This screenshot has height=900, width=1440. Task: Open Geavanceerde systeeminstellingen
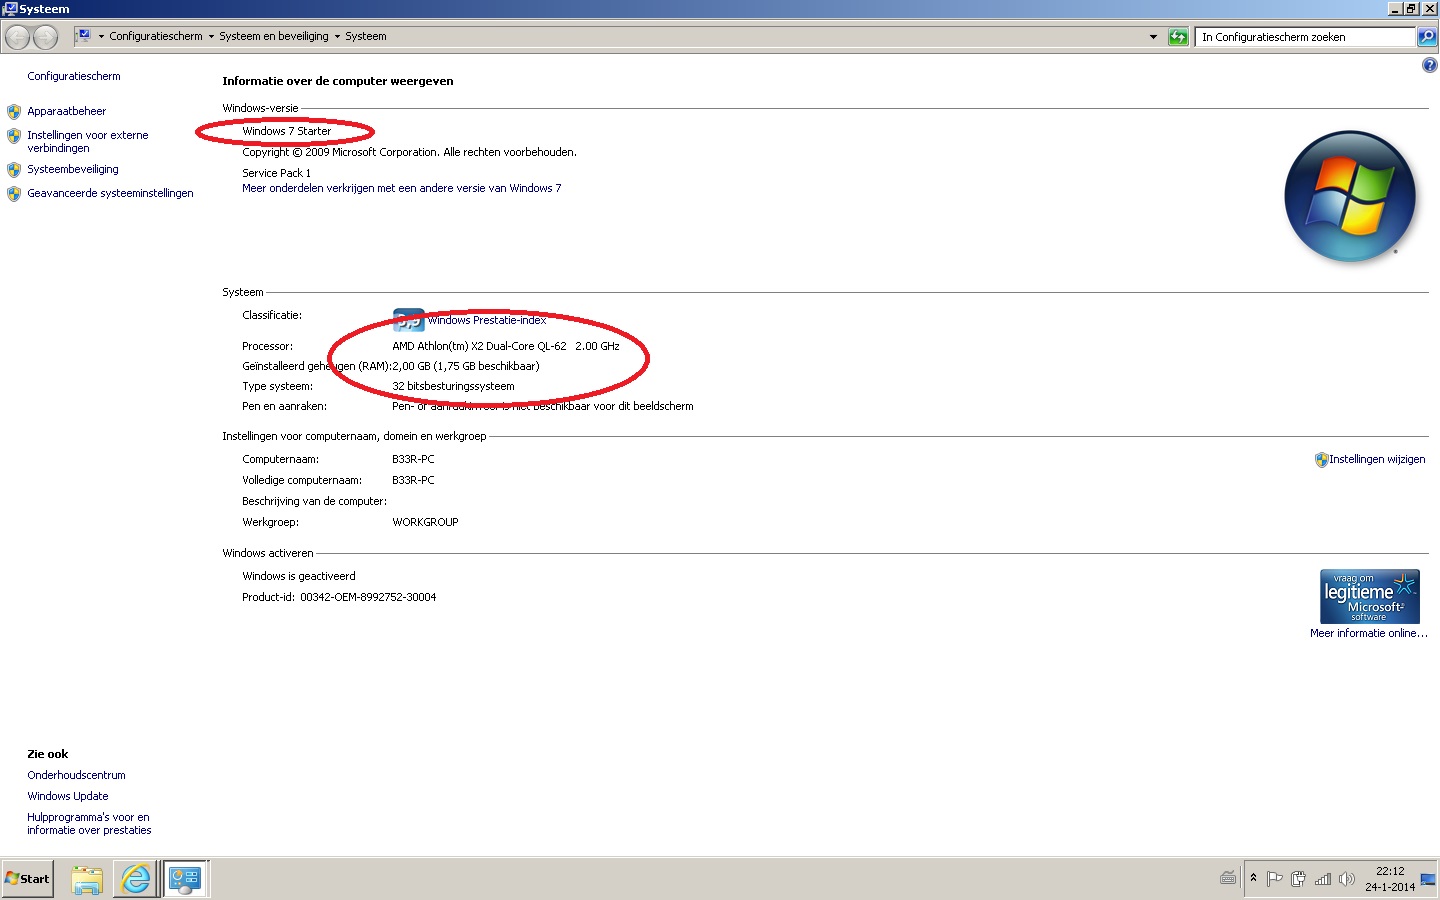pyautogui.click(x=110, y=194)
